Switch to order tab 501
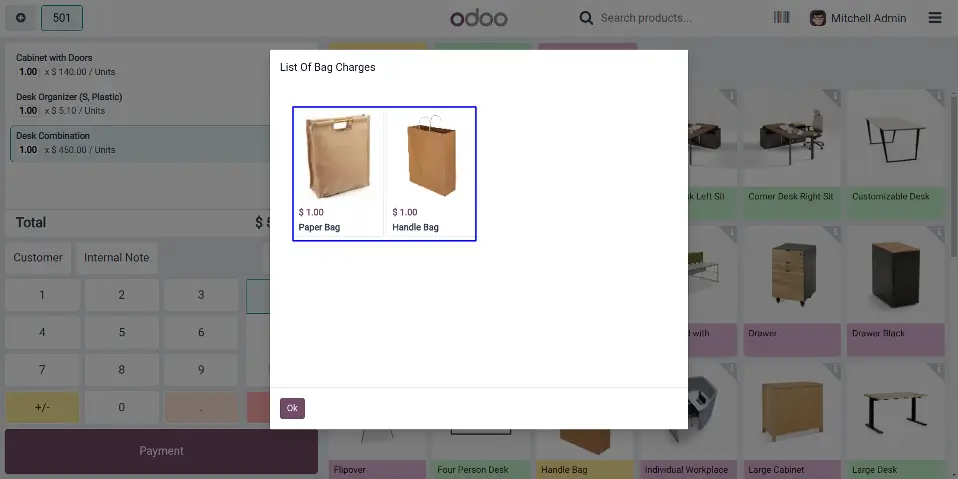The image size is (958, 479). click(x=62, y=18)
